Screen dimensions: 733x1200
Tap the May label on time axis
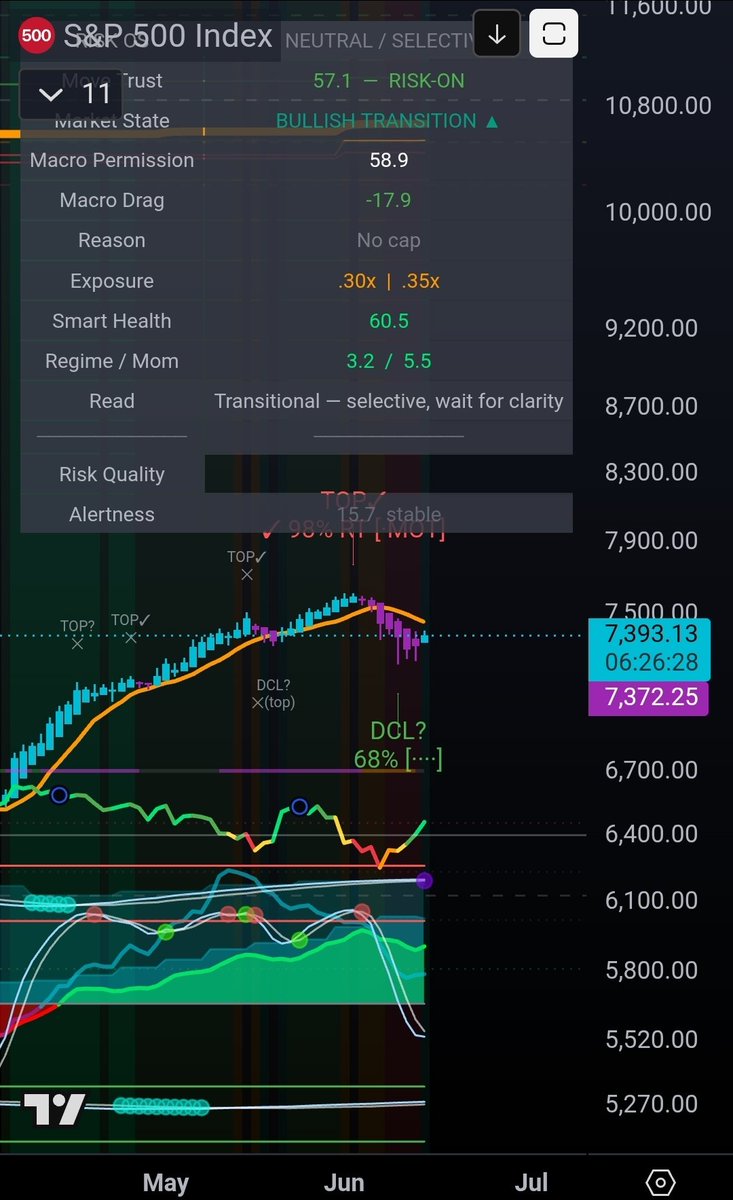click(166, 1182)
